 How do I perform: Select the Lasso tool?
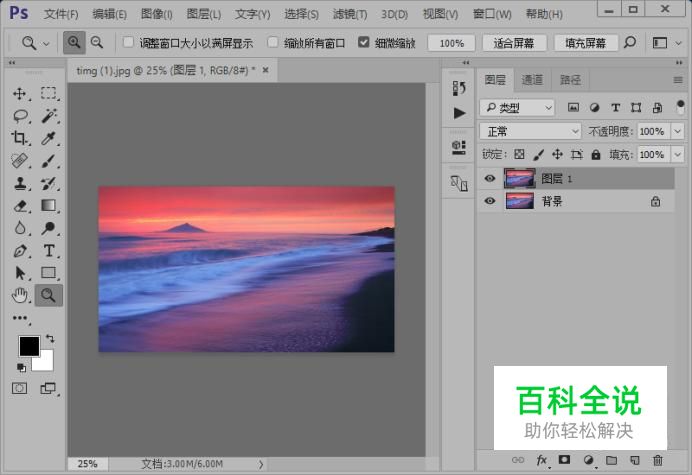[20, 116]
